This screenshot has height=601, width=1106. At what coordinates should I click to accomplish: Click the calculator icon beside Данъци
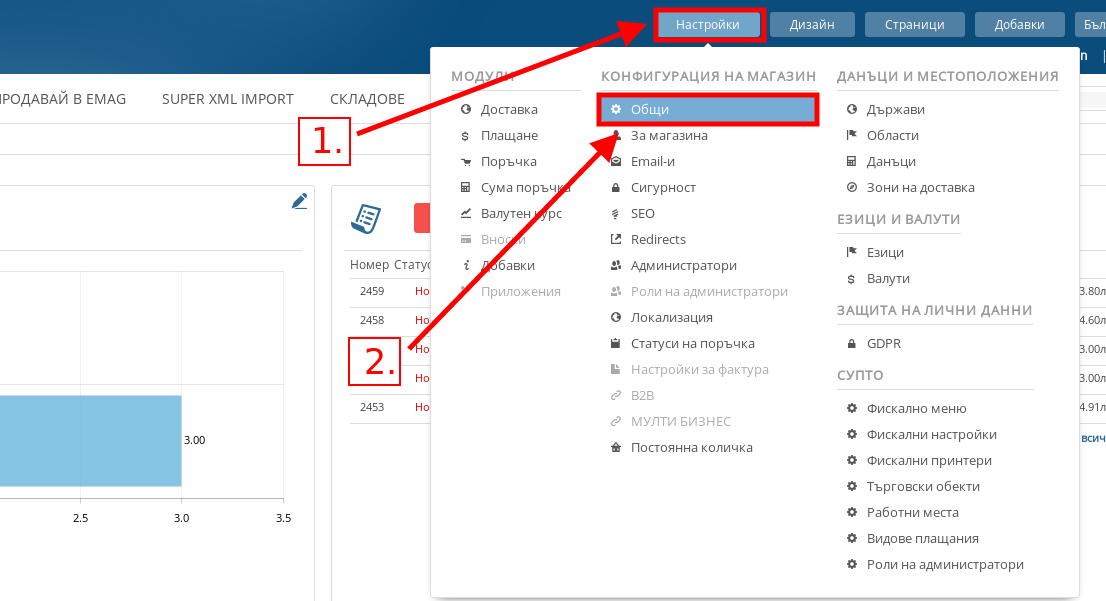[852, 161]
